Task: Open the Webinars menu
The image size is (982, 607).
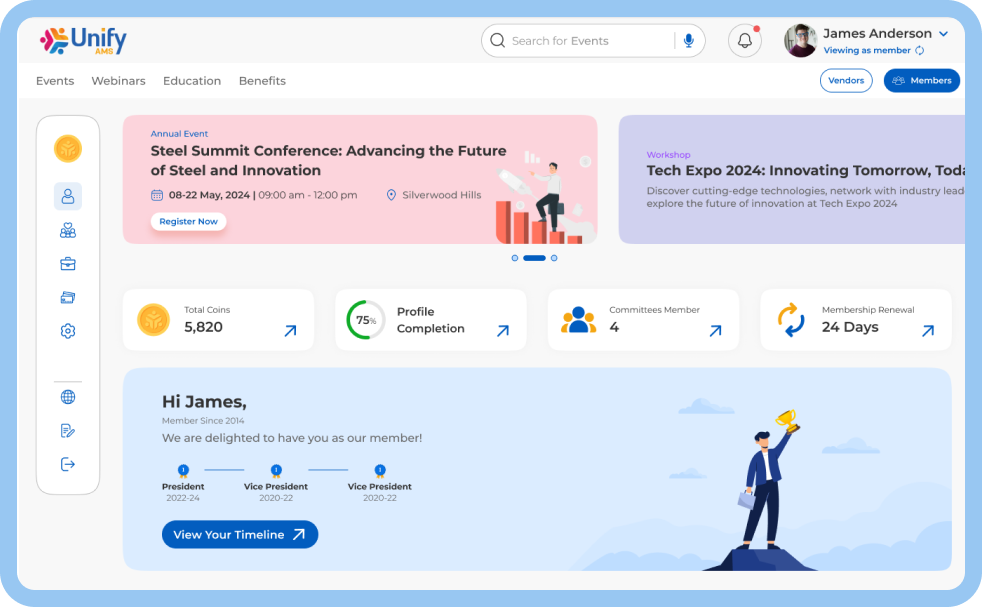Action: (118, 81)
